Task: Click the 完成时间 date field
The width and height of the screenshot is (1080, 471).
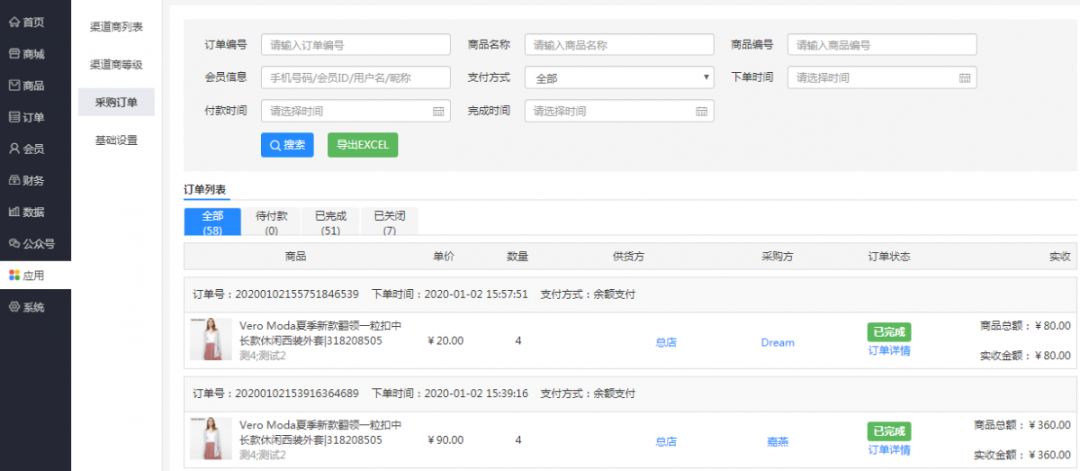Action: click(x=619, y=111)
